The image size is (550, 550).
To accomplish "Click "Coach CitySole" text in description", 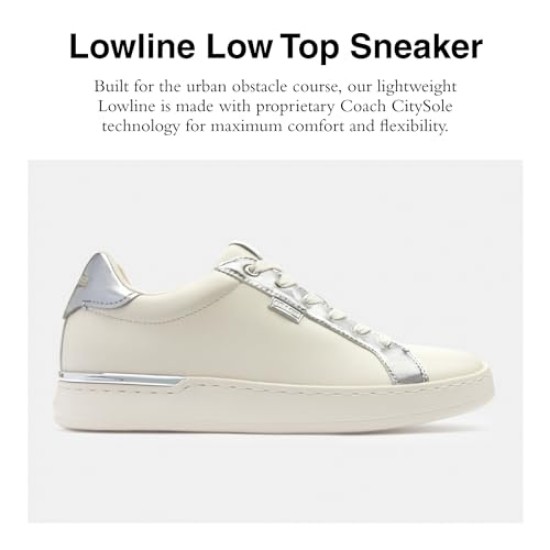I will (396, 106).
